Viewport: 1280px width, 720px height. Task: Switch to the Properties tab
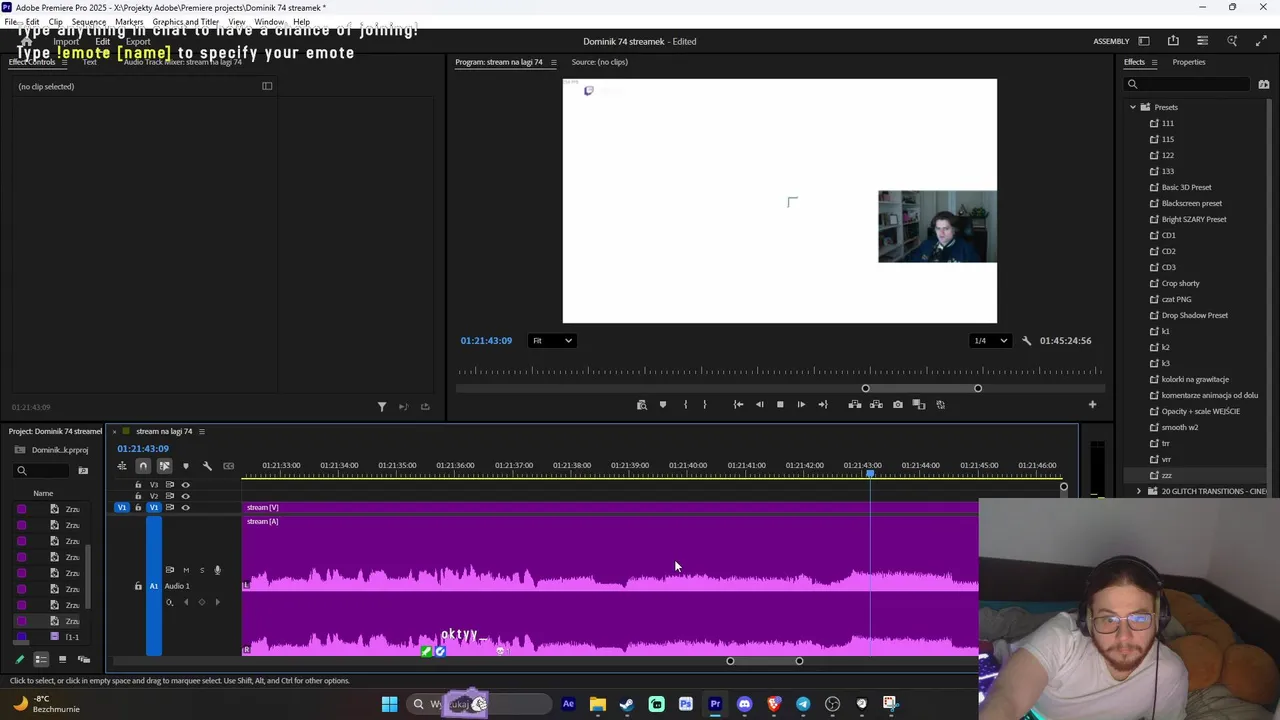pos(1188,62)
